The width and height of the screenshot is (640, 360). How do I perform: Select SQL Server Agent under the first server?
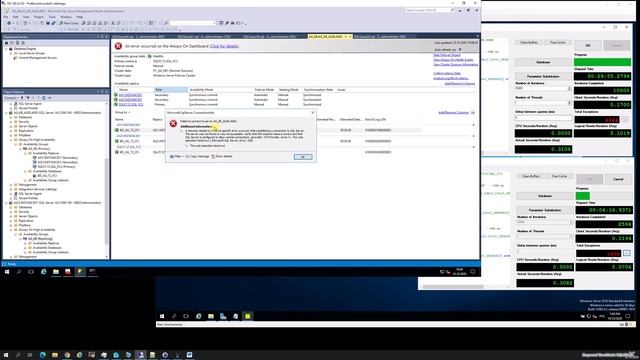pos(30,193)
